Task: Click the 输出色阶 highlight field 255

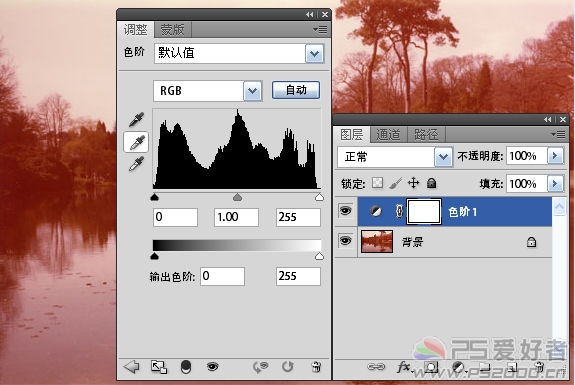Action: (298, 276)
